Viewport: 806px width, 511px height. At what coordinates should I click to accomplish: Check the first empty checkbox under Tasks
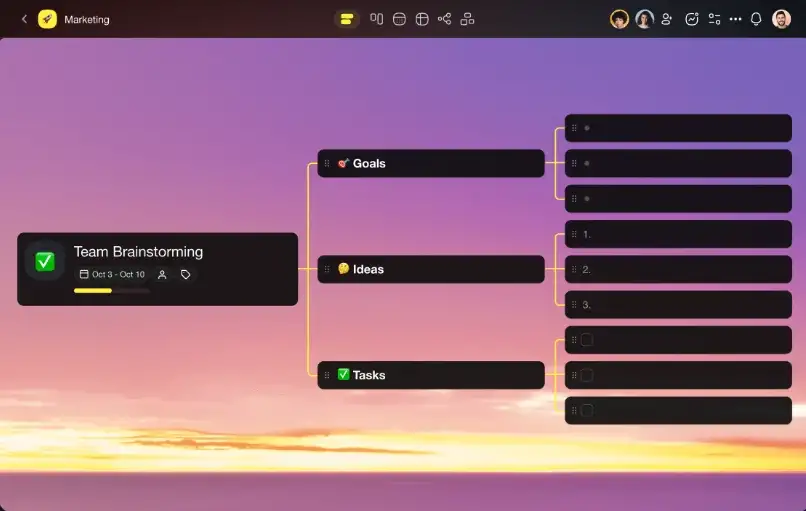[x=587, y=340]
